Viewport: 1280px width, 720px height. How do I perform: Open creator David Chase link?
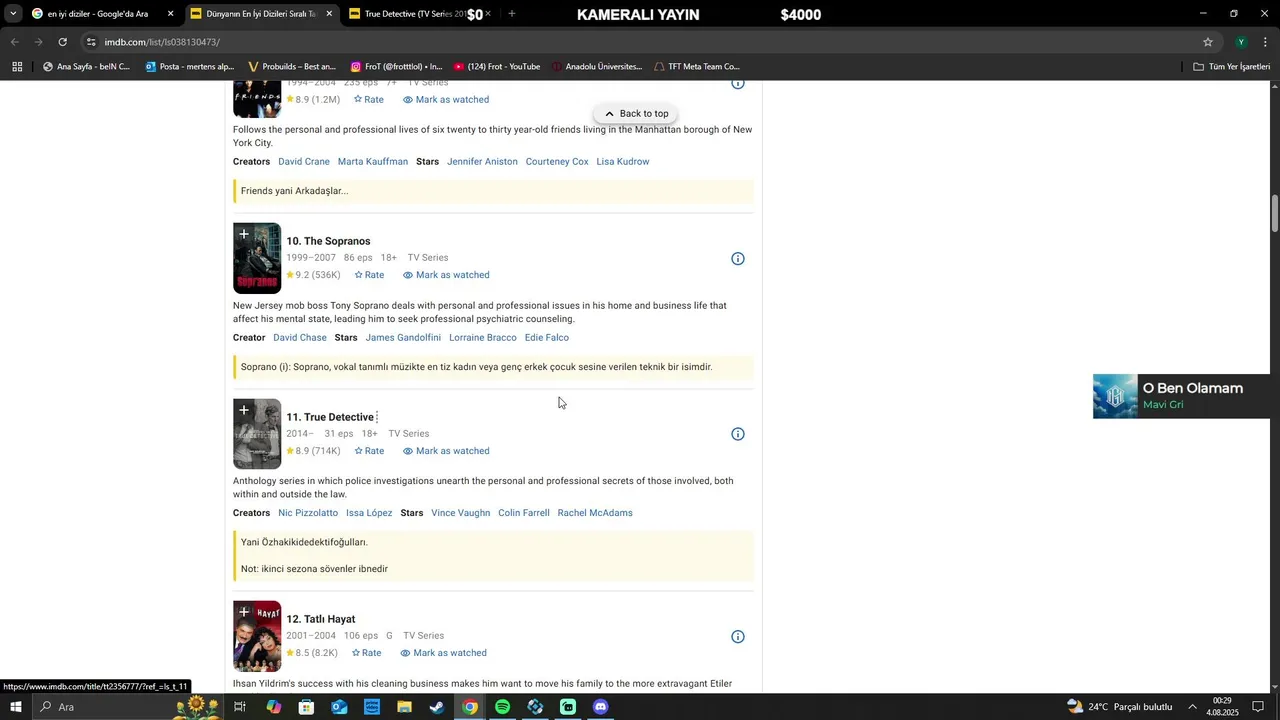point(300,338)
